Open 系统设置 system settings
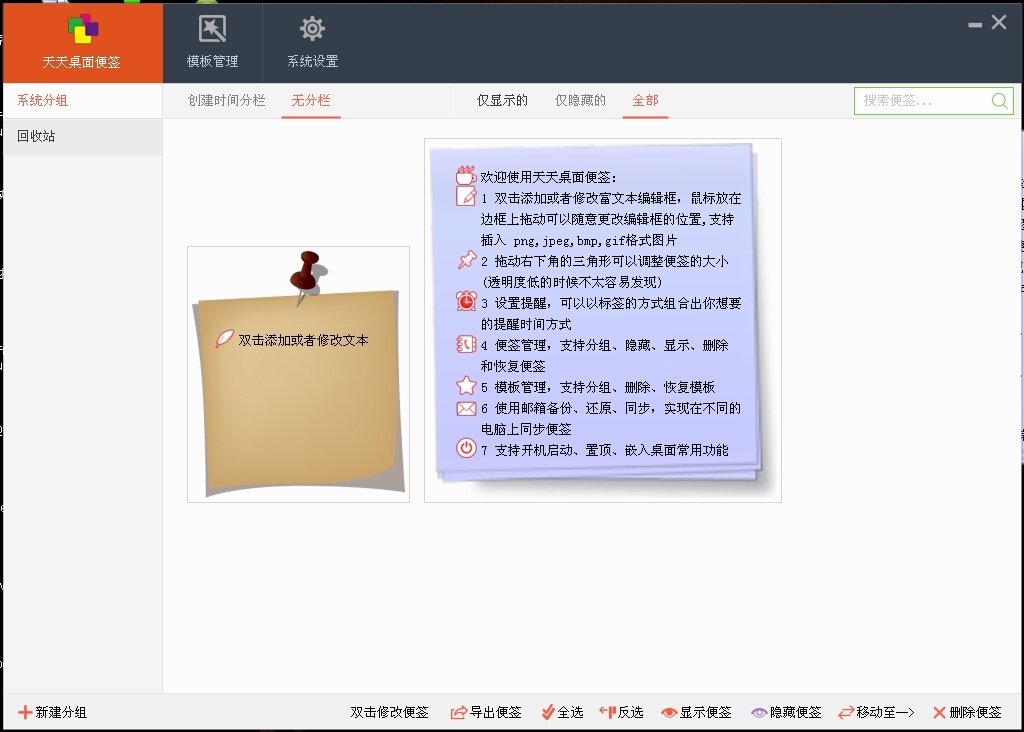Image resolution: width=1024 pixels, height=732 pixels. tap(313, 43)
